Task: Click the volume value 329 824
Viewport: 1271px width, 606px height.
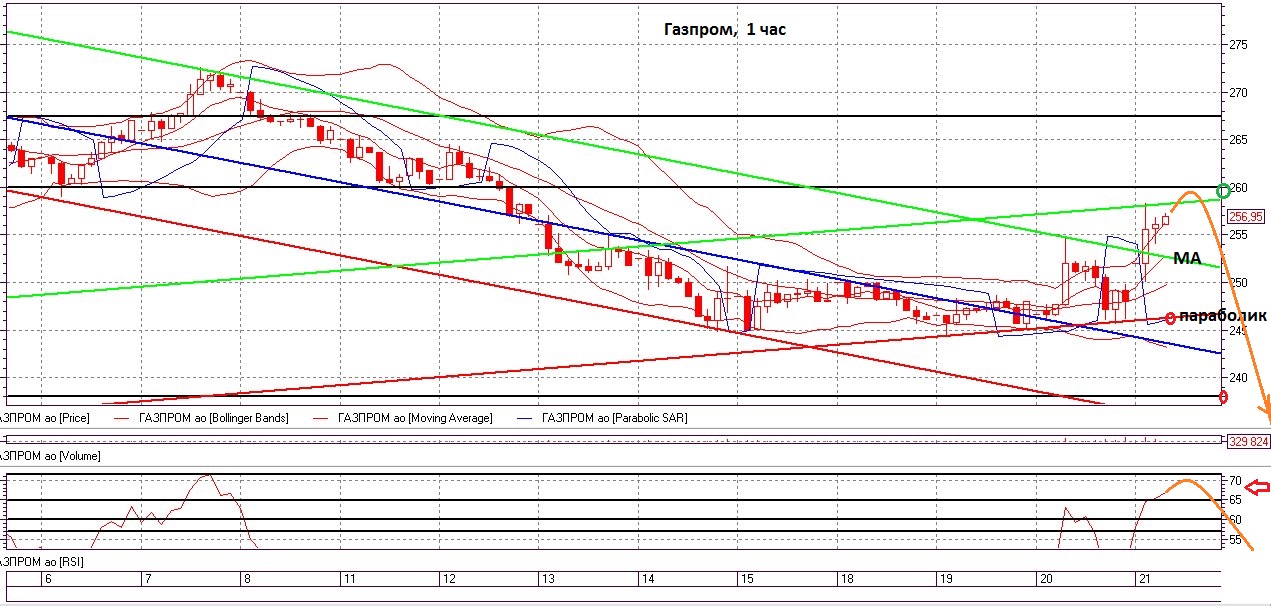Action: (x=1248, y=440)
